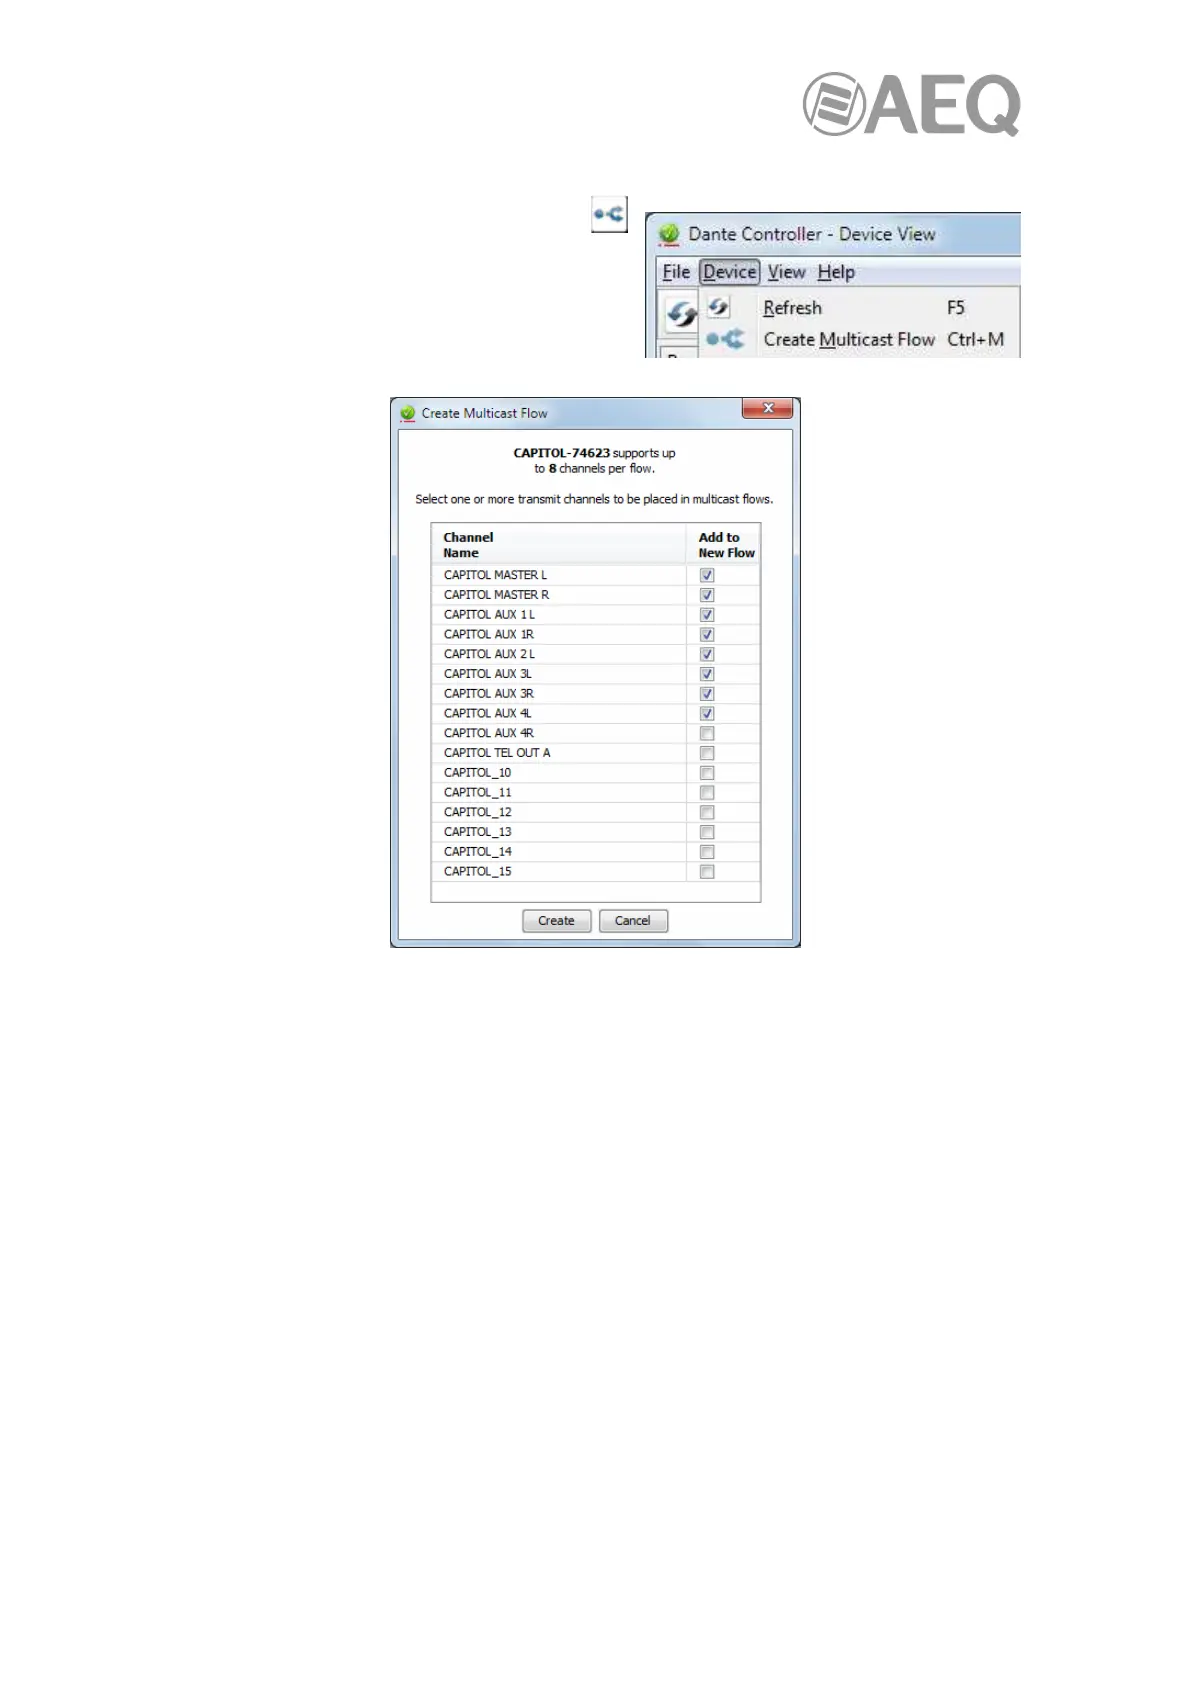
Task: Uncheck CAPITOL MASTER L checkbox
Action: pos(707,575)
